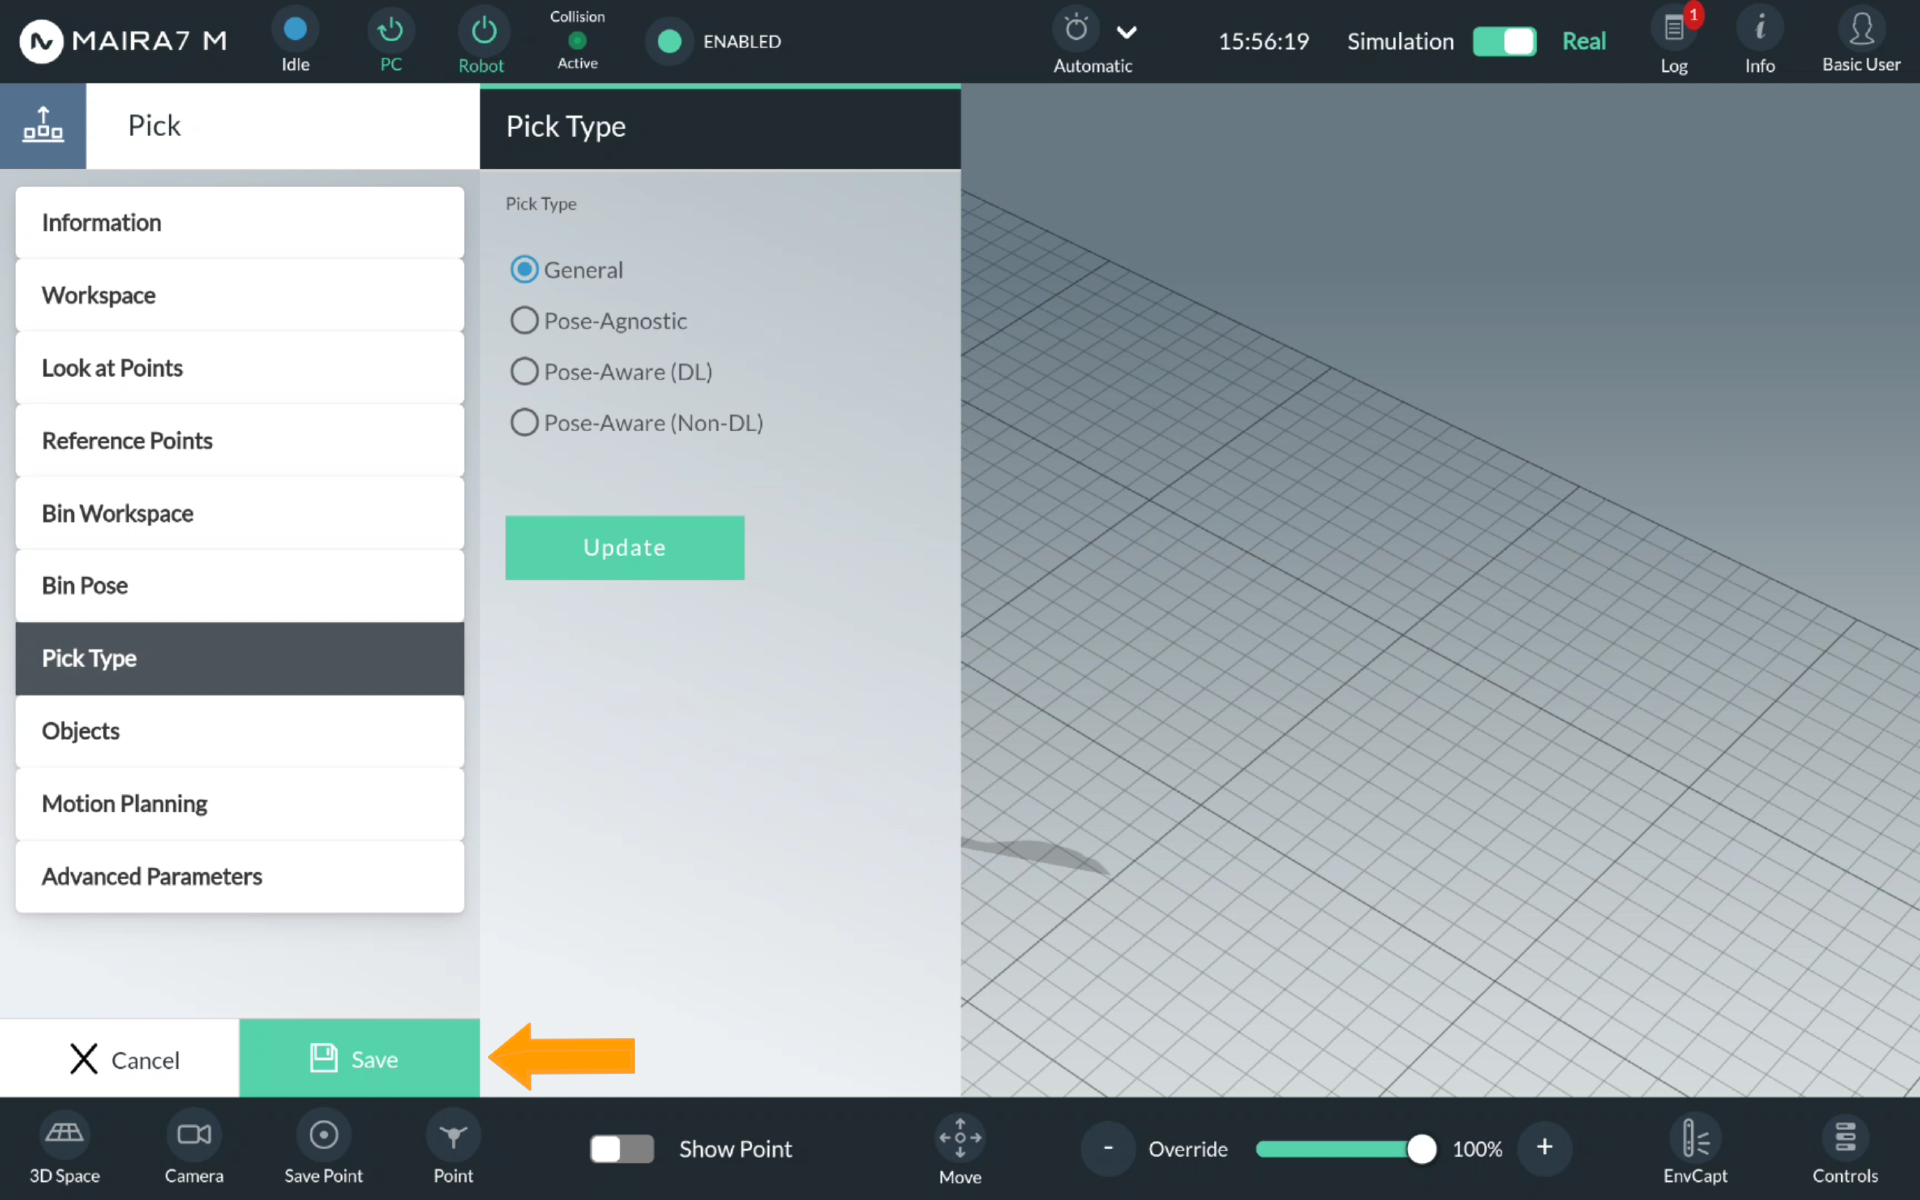Click the workflow hierarchy icon beside Pick
Screen dimensions: 1920x1200
click(43, 126)
